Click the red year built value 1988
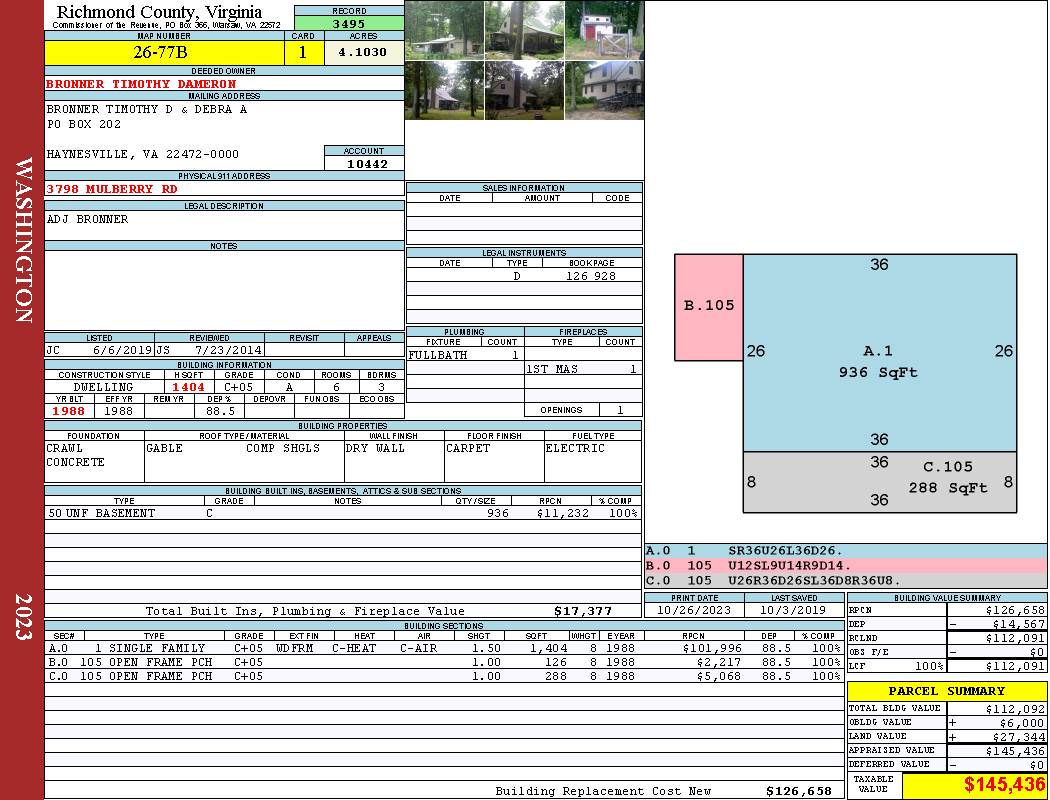Viewport: 1050px width, 800px height. pyautogui.click(x=69, y=410)
